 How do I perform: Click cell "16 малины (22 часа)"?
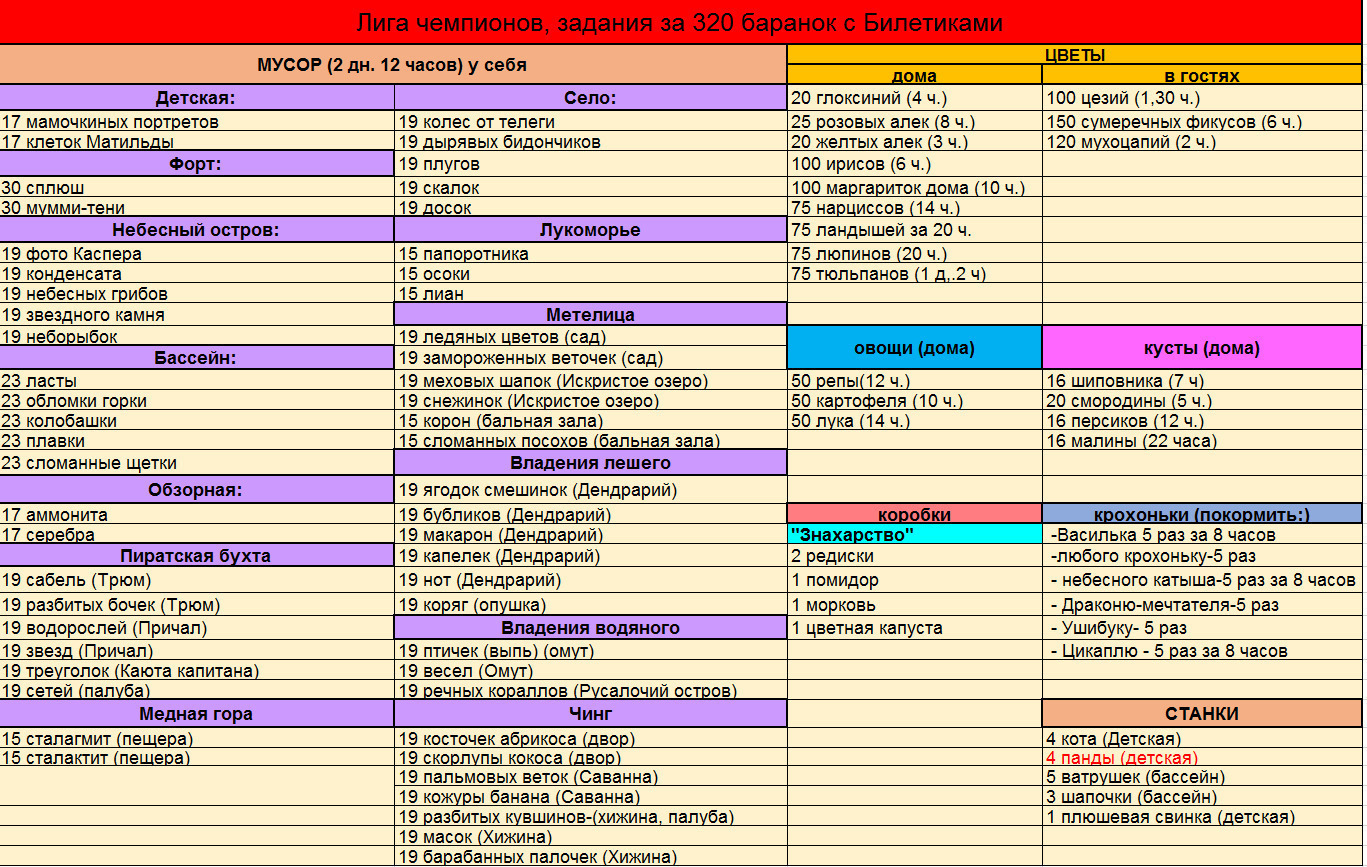click(1202, 441)
